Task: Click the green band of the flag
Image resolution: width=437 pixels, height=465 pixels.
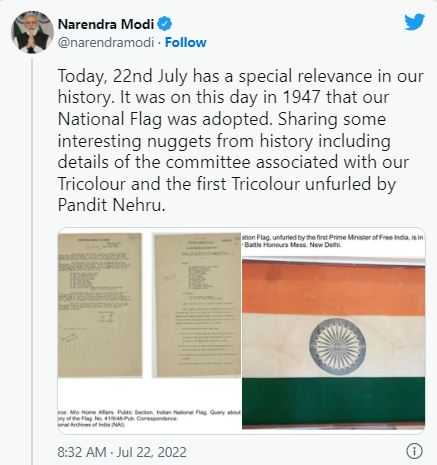Action: coord(333,401)
